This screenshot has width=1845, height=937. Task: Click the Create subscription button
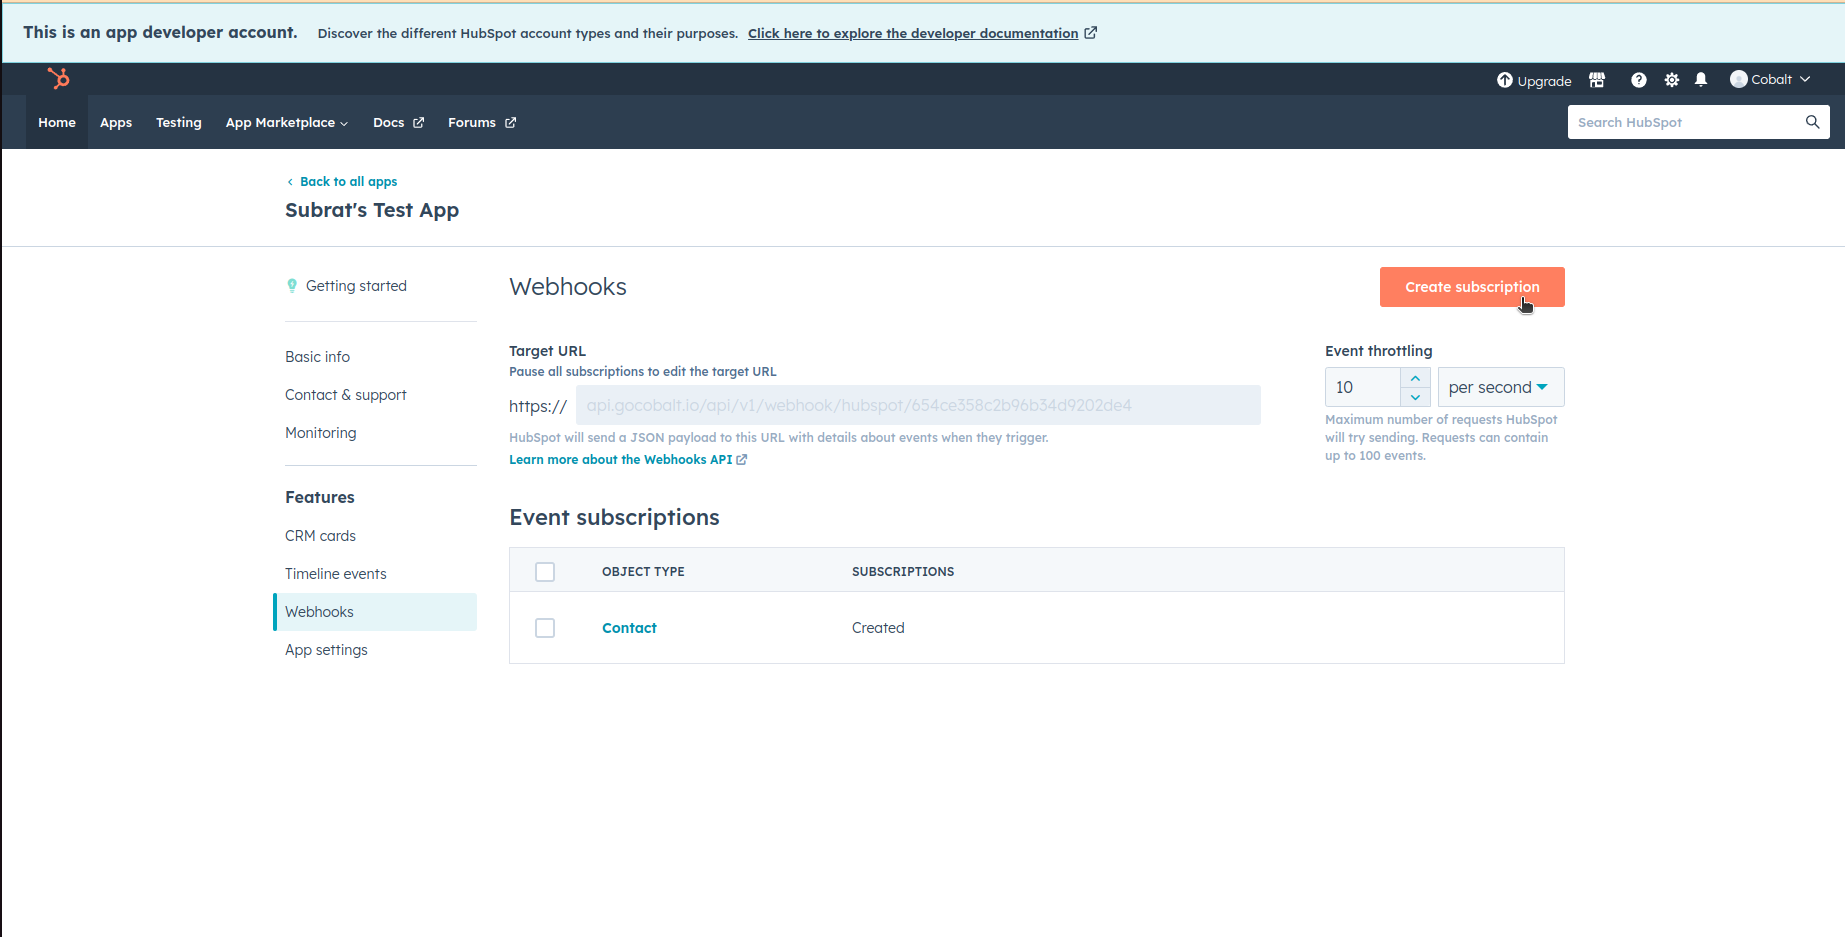[x=1471, y=287]
